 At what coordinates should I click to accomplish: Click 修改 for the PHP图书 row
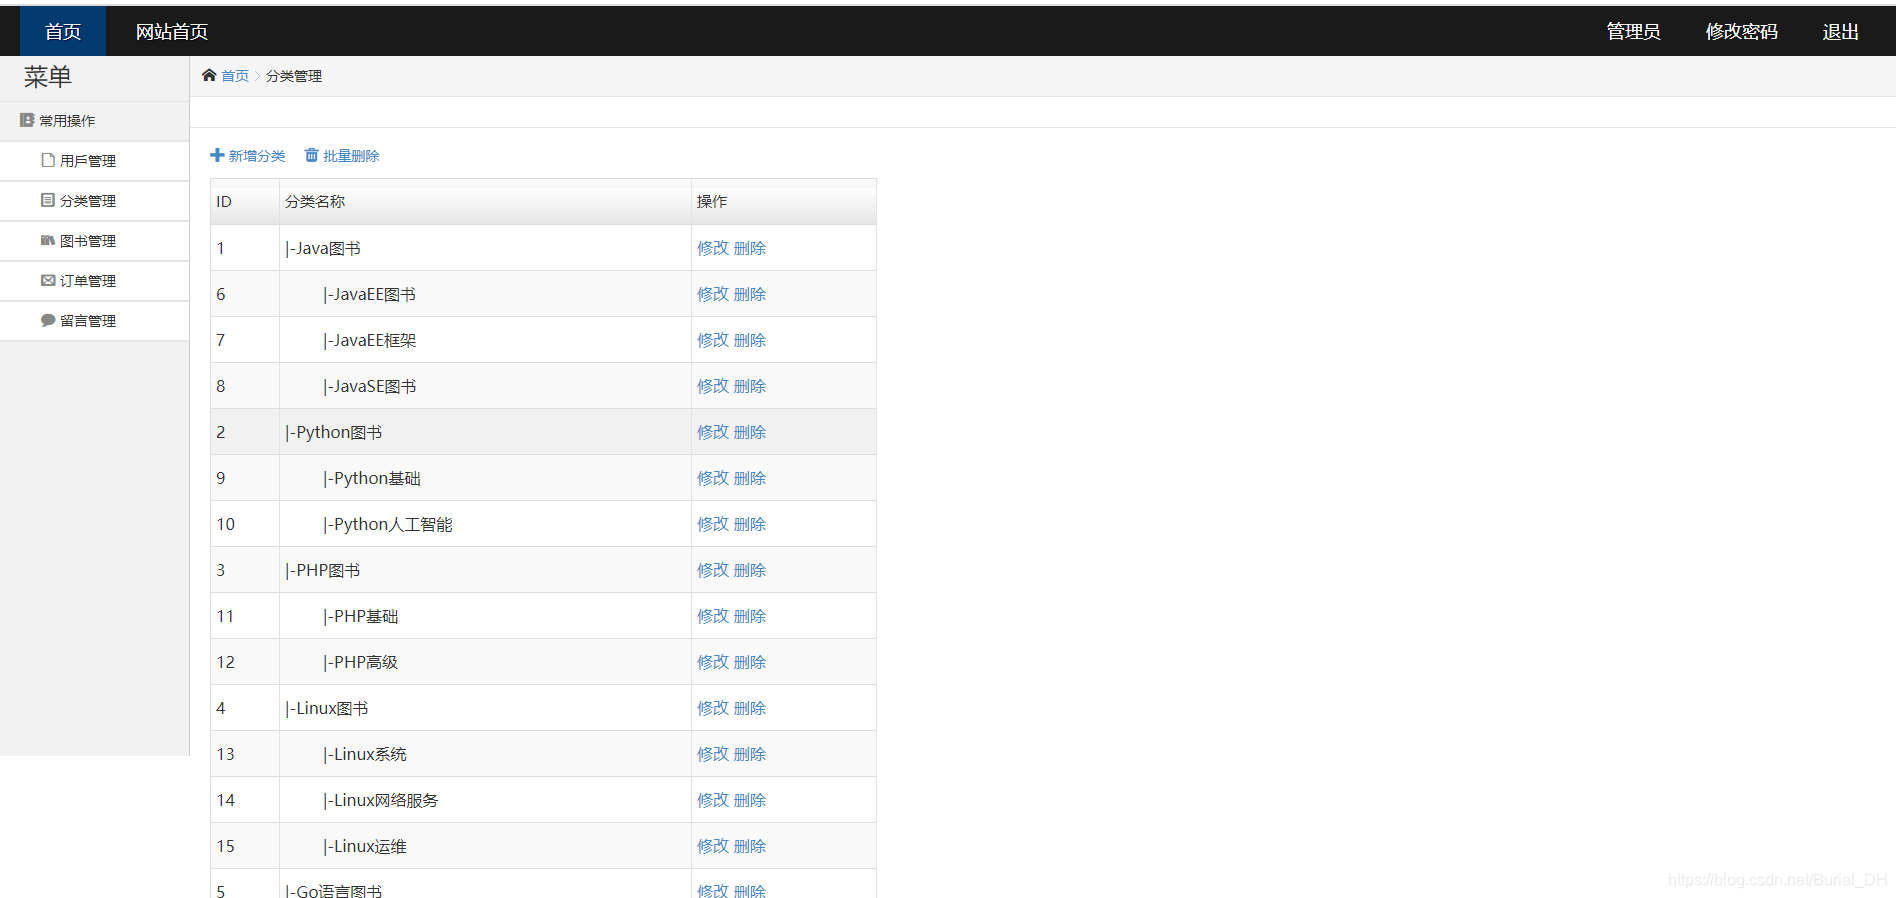click(x=713, y=570)
